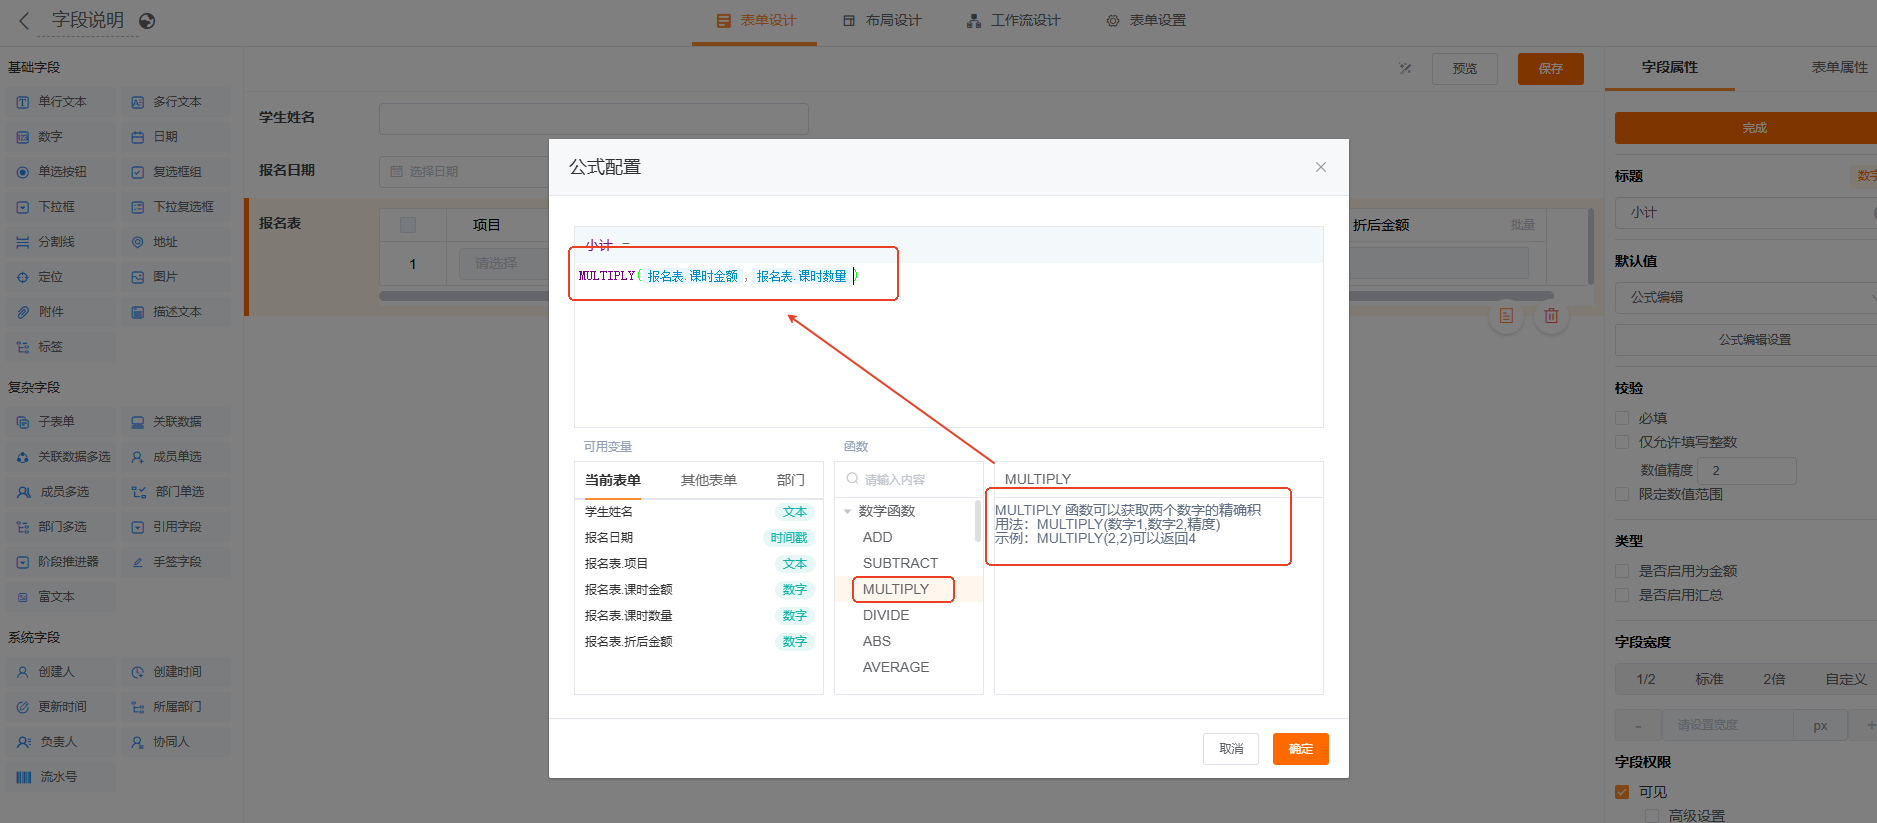Select the 子表单 field icon
1877x823 pixels.
click(x=23, y=422)
